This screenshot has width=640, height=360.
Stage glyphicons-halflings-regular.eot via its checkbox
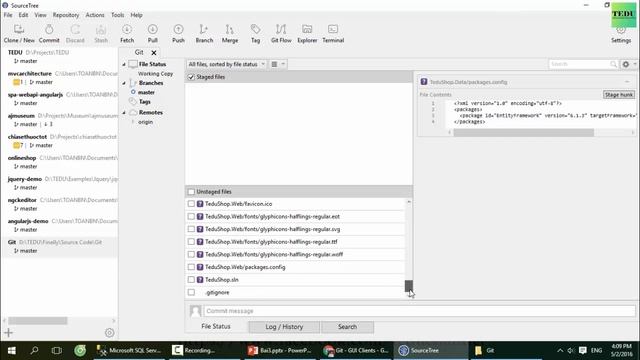(x=191, y=216)
